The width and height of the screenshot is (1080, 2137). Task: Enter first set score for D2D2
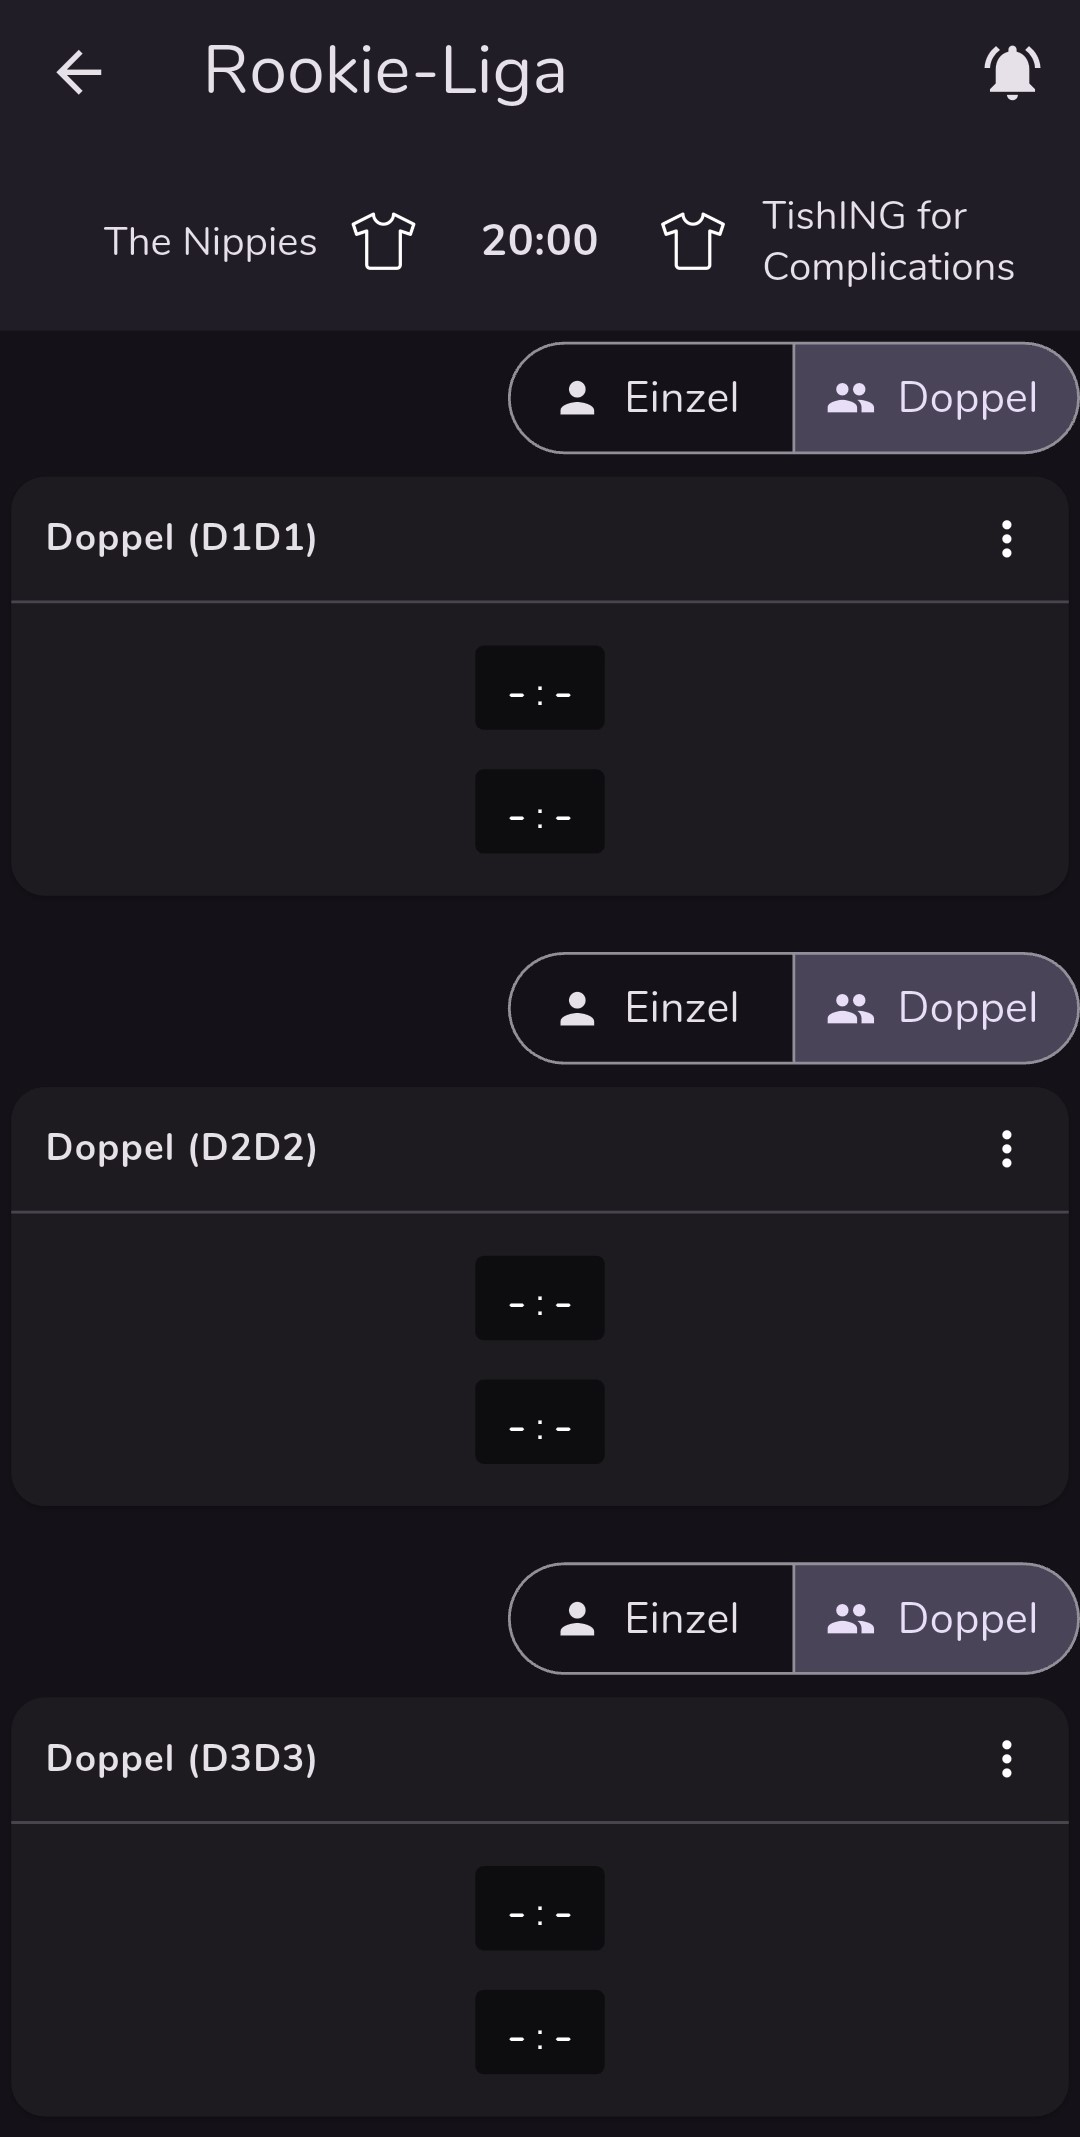pyautogui.click(x=540, y=1298)
